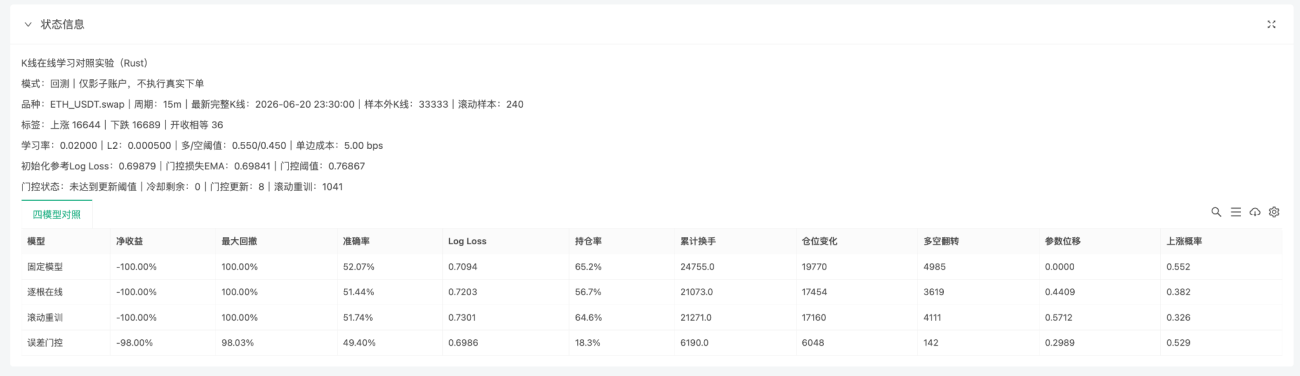
Task: Click the 标签：上涨 16644 status line
Action: [x=122, y=125]
